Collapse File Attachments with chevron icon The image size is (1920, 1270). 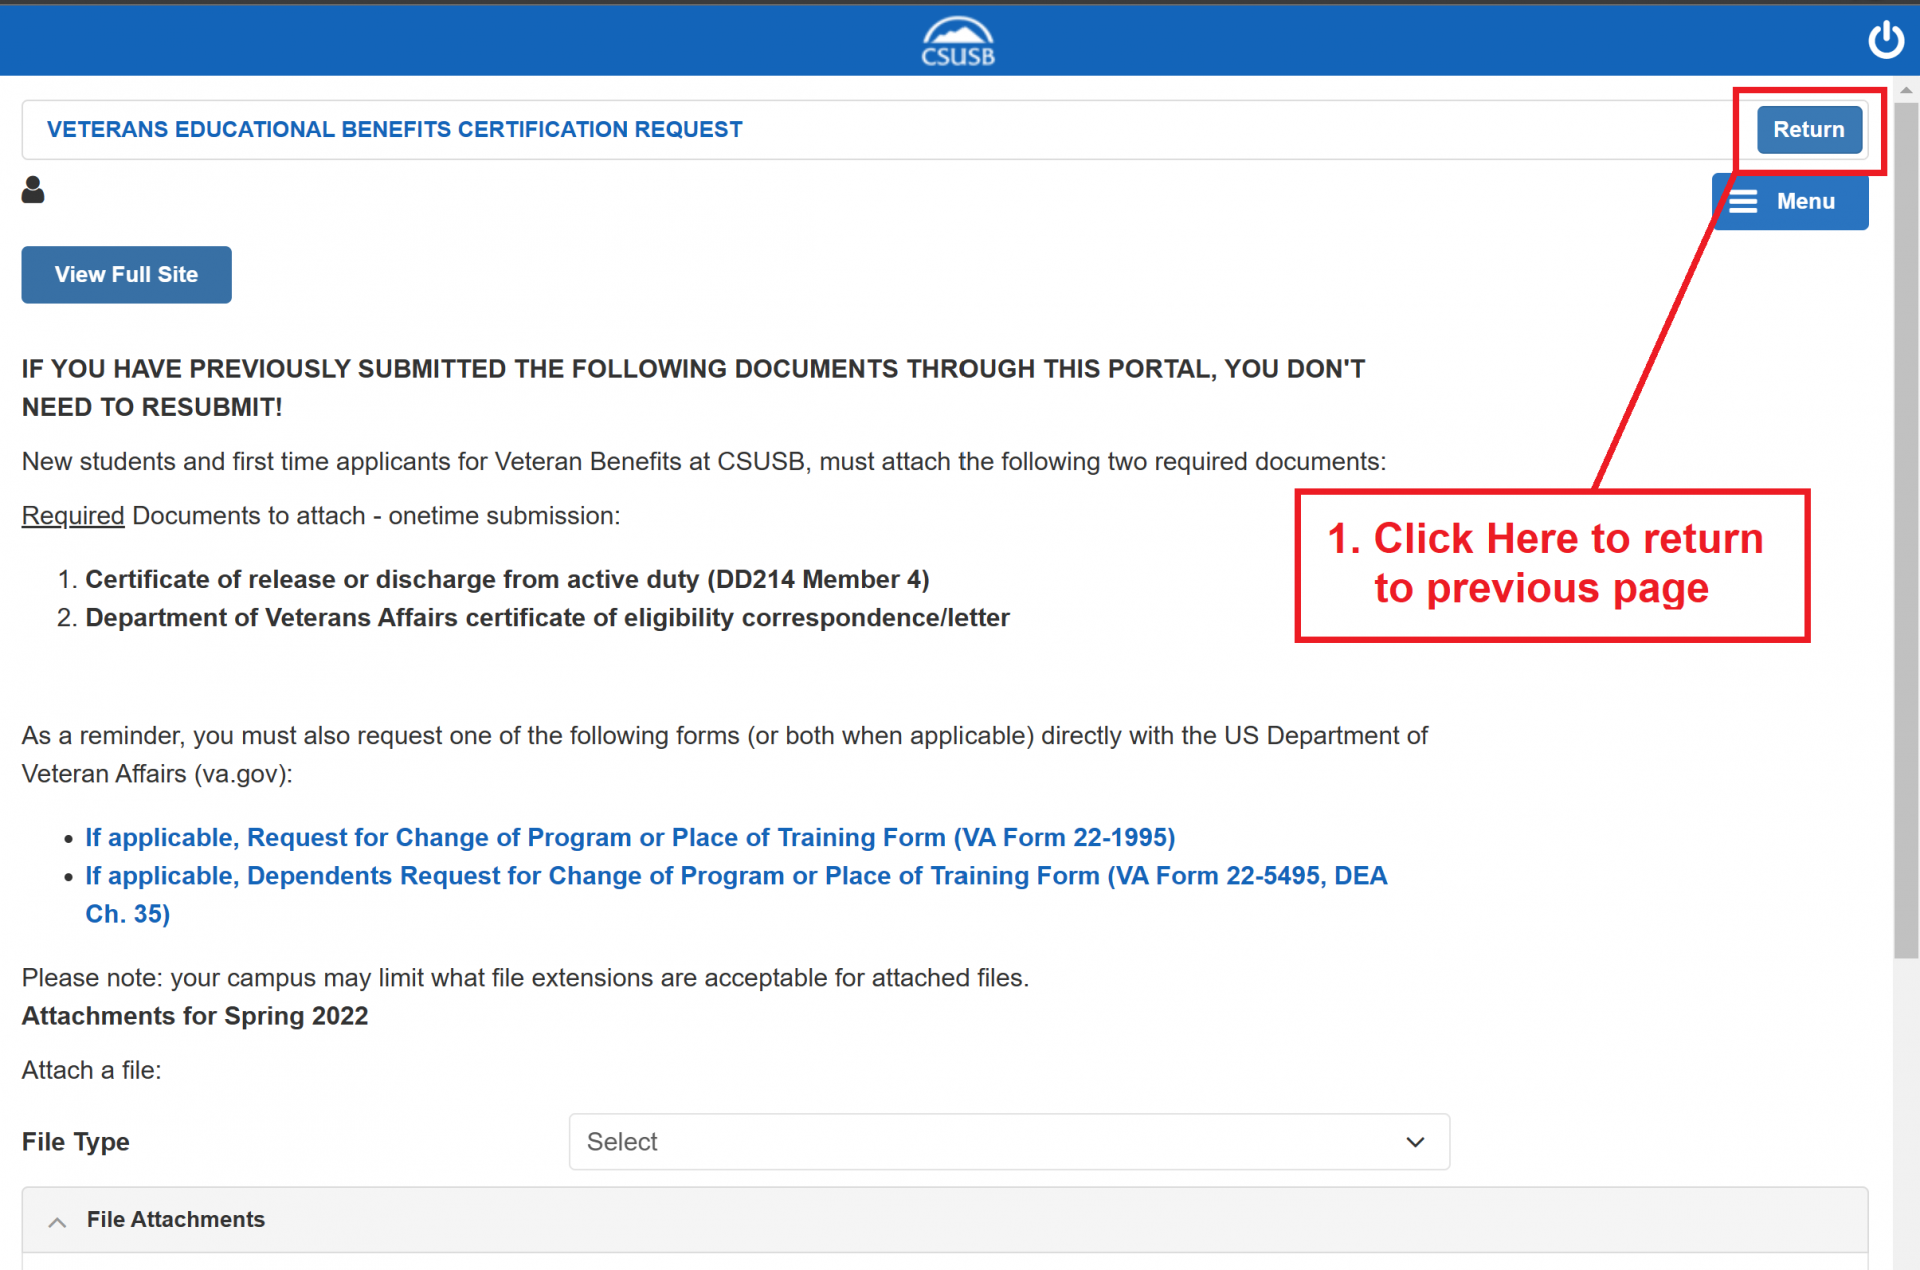click(58, 1221)
